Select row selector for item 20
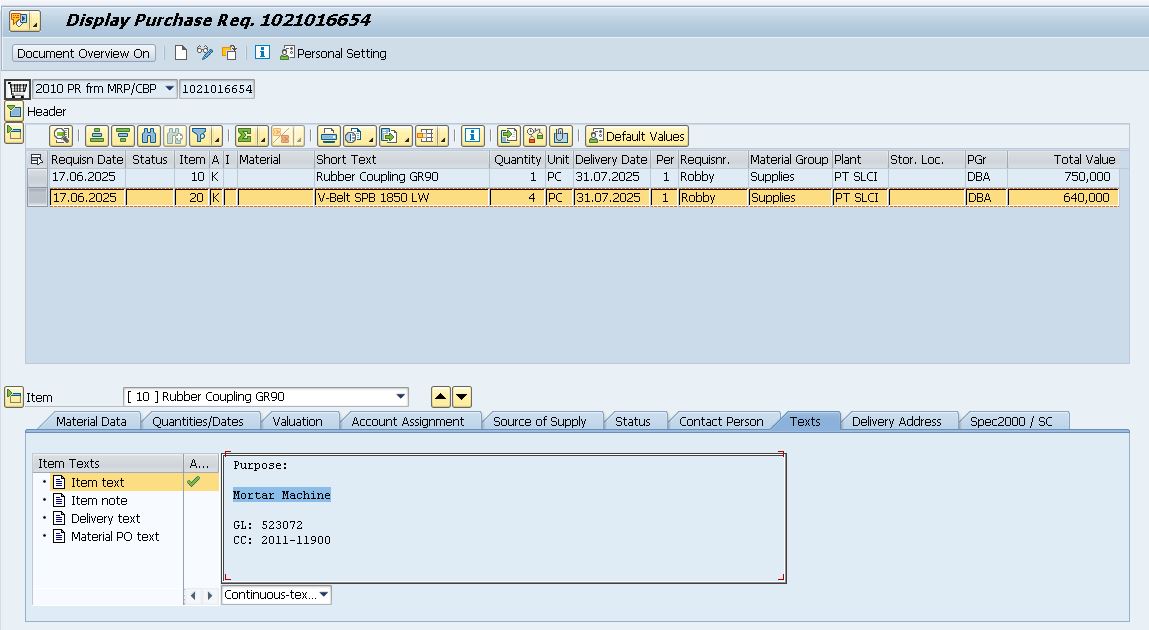Screen dimensions: 1149x630 point(37,197)
